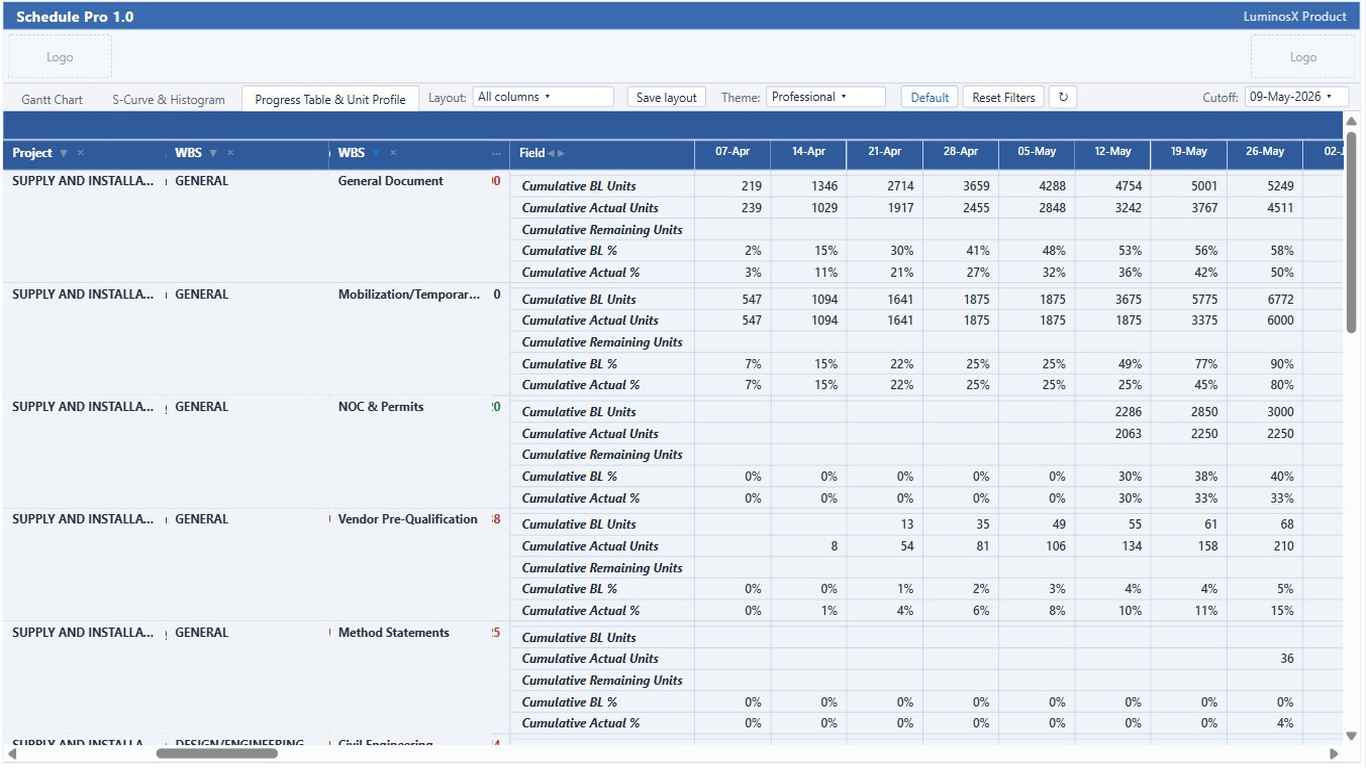Click the right Logo placeholder
Viewport: 1366px width, 768px height.
tap(1303, 57)
